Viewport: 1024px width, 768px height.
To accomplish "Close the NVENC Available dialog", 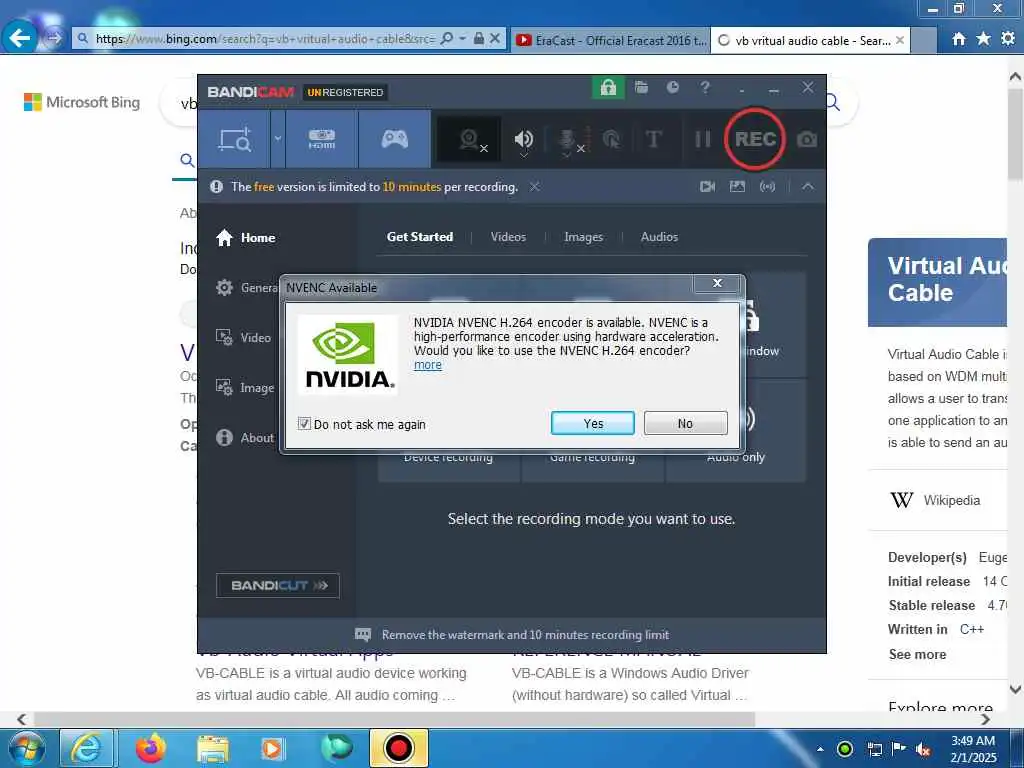I will (717, 283).
